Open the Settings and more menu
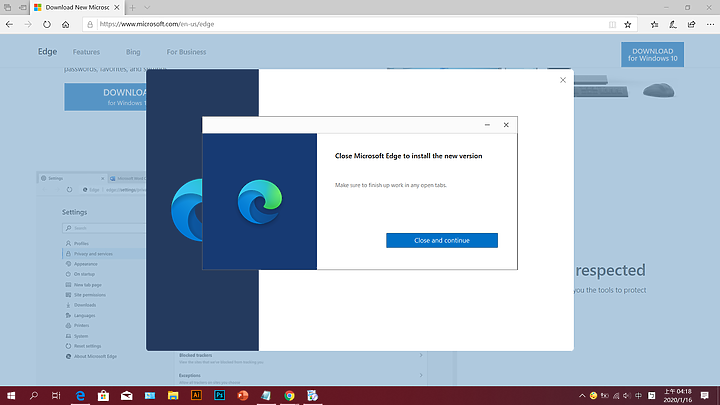The height and width of the screenshot is (405, 720). coord(710,24)
